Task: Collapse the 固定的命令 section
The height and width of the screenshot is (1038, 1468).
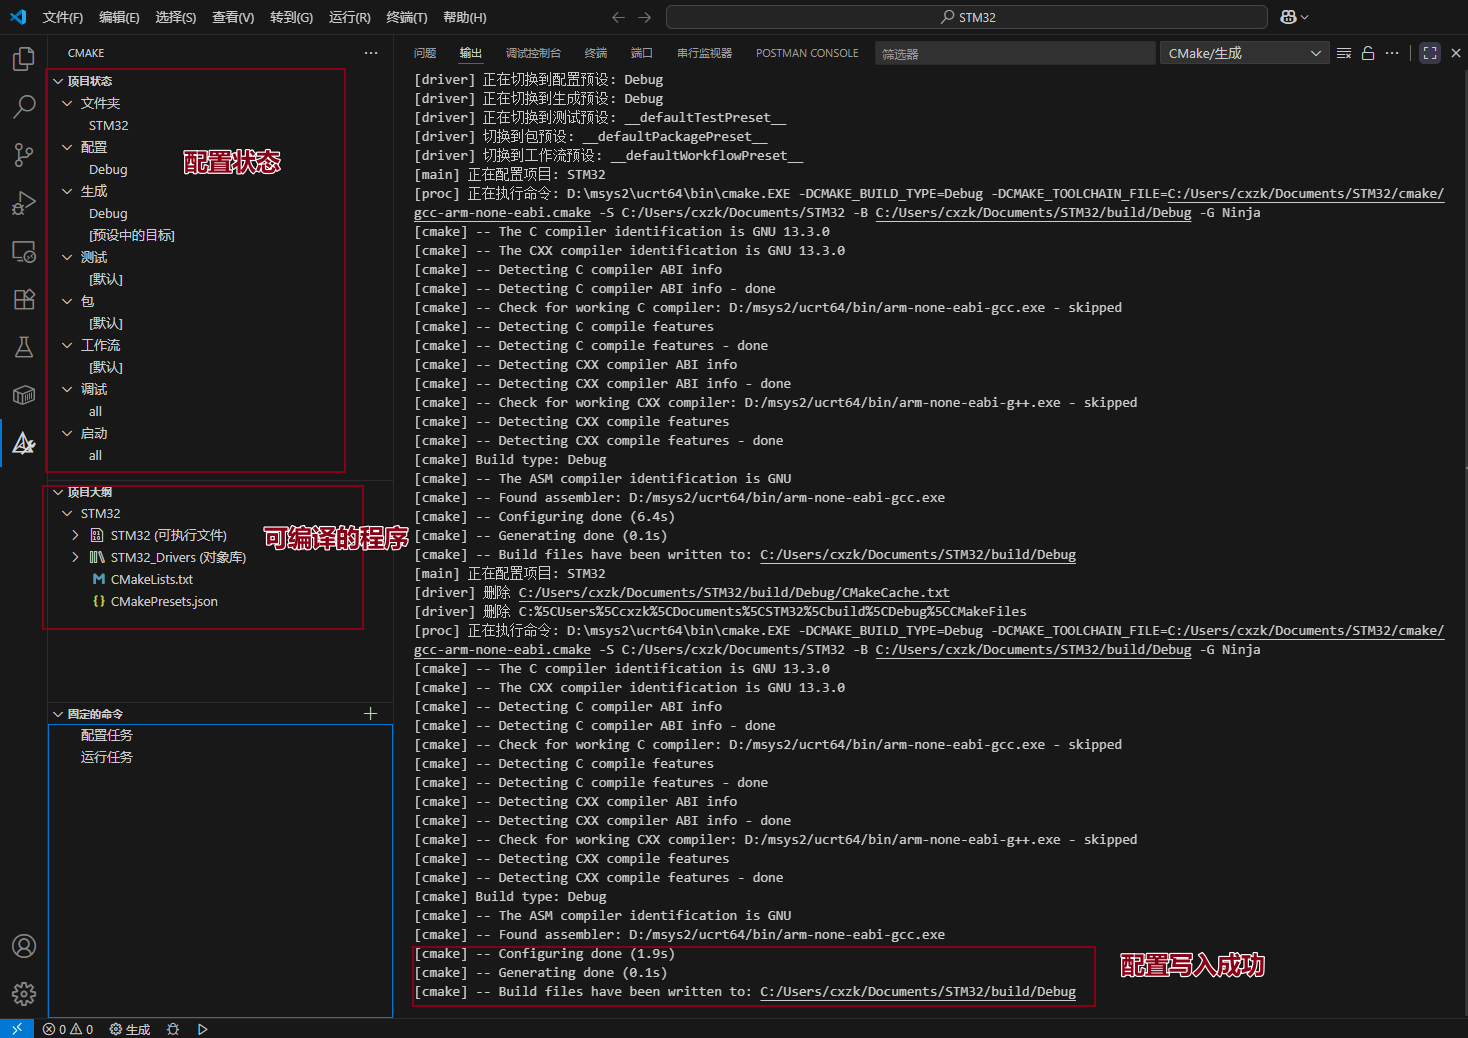Action: (58, 714)
